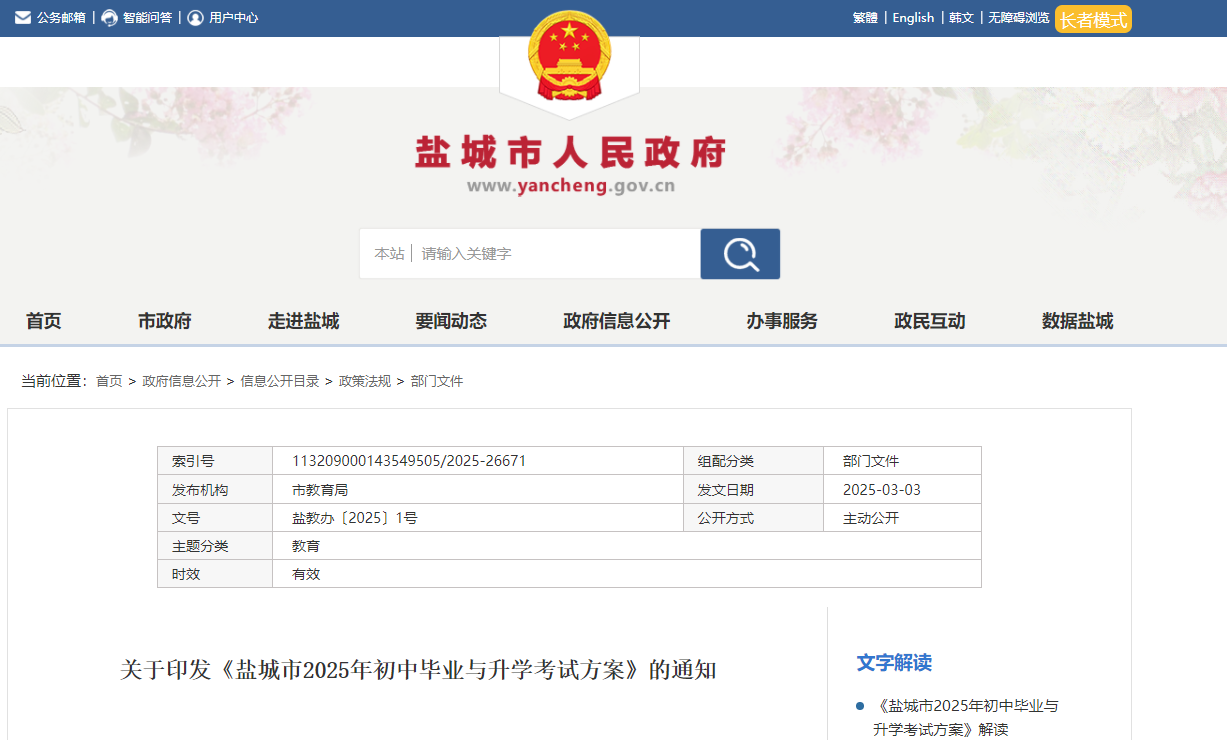Open the 首页 navigation menu item
This screenshot has height=740, width=1227.
pos(43,321)
